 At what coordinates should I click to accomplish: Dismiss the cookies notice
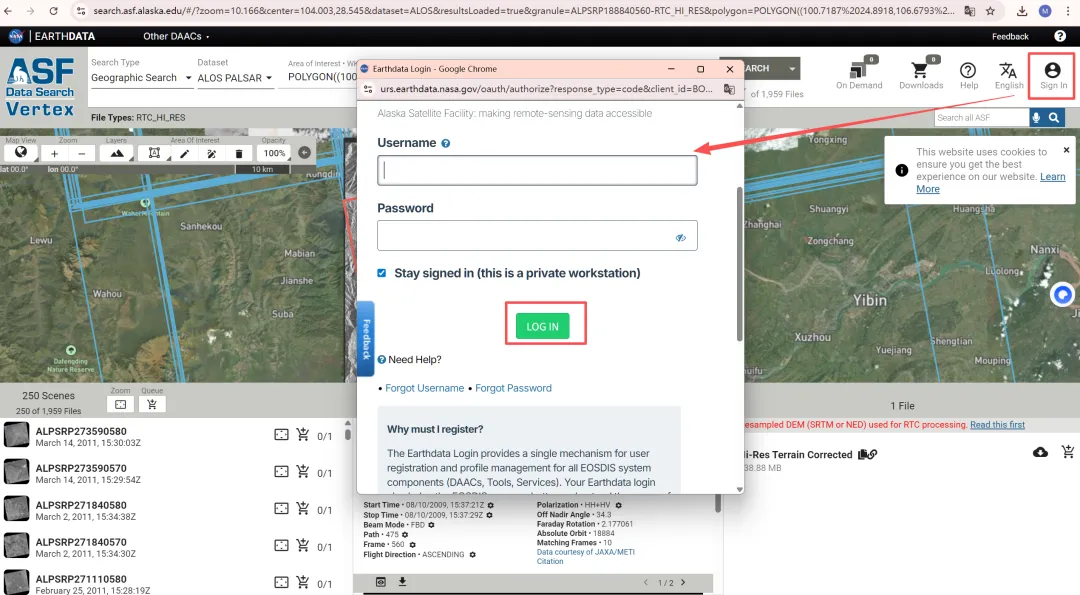(x=1066, y=149)
